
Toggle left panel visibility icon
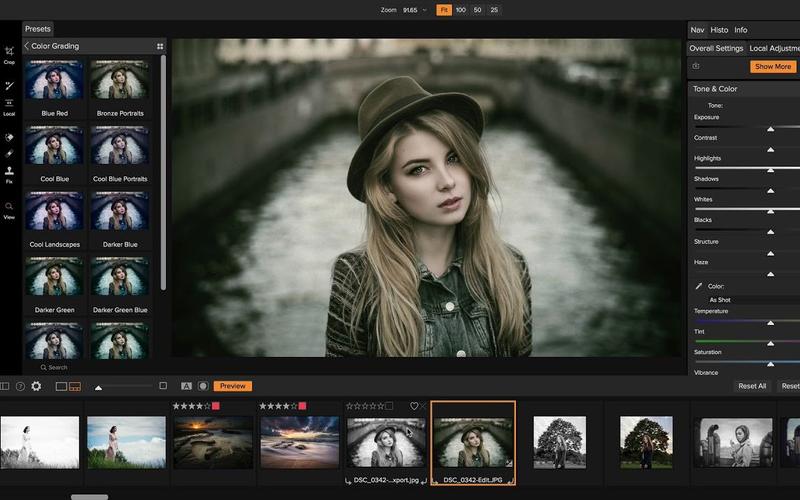point(5,386)
